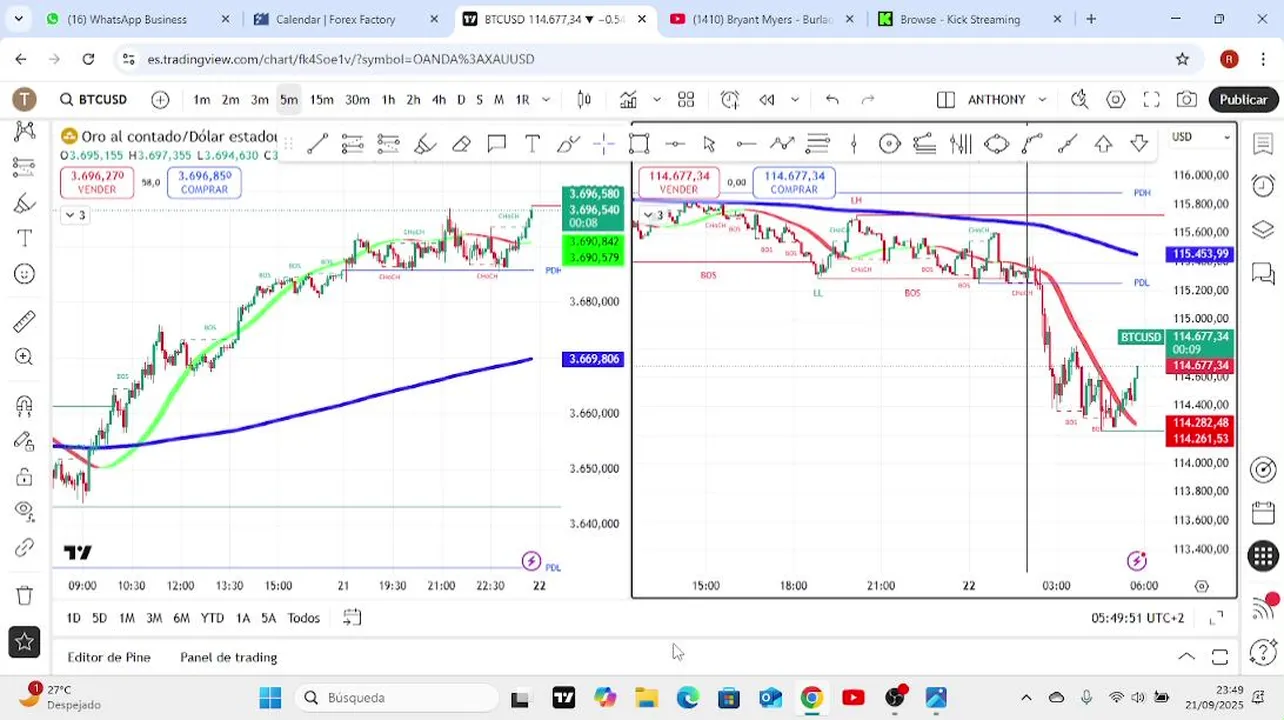This screenshot has height=720, width=1284.
Task: Click the COMPRAR button on BTCUSD chart
Action: pyautogui.click(x=794, y=182)
